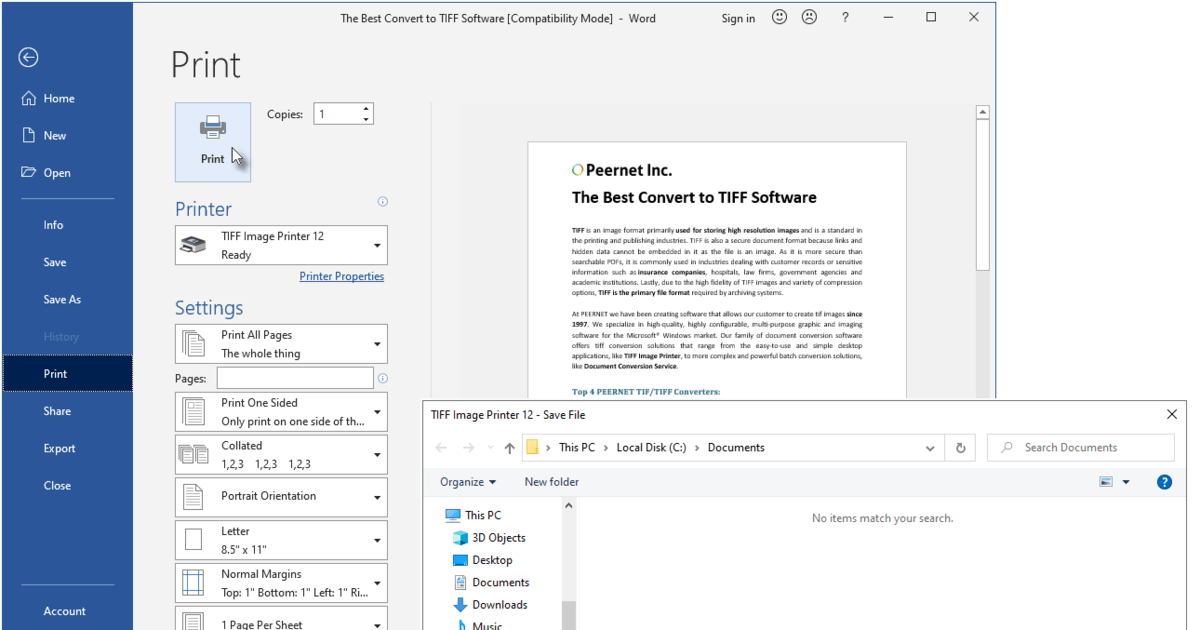
Task: Expand the Organize menu
Action: 467,481
